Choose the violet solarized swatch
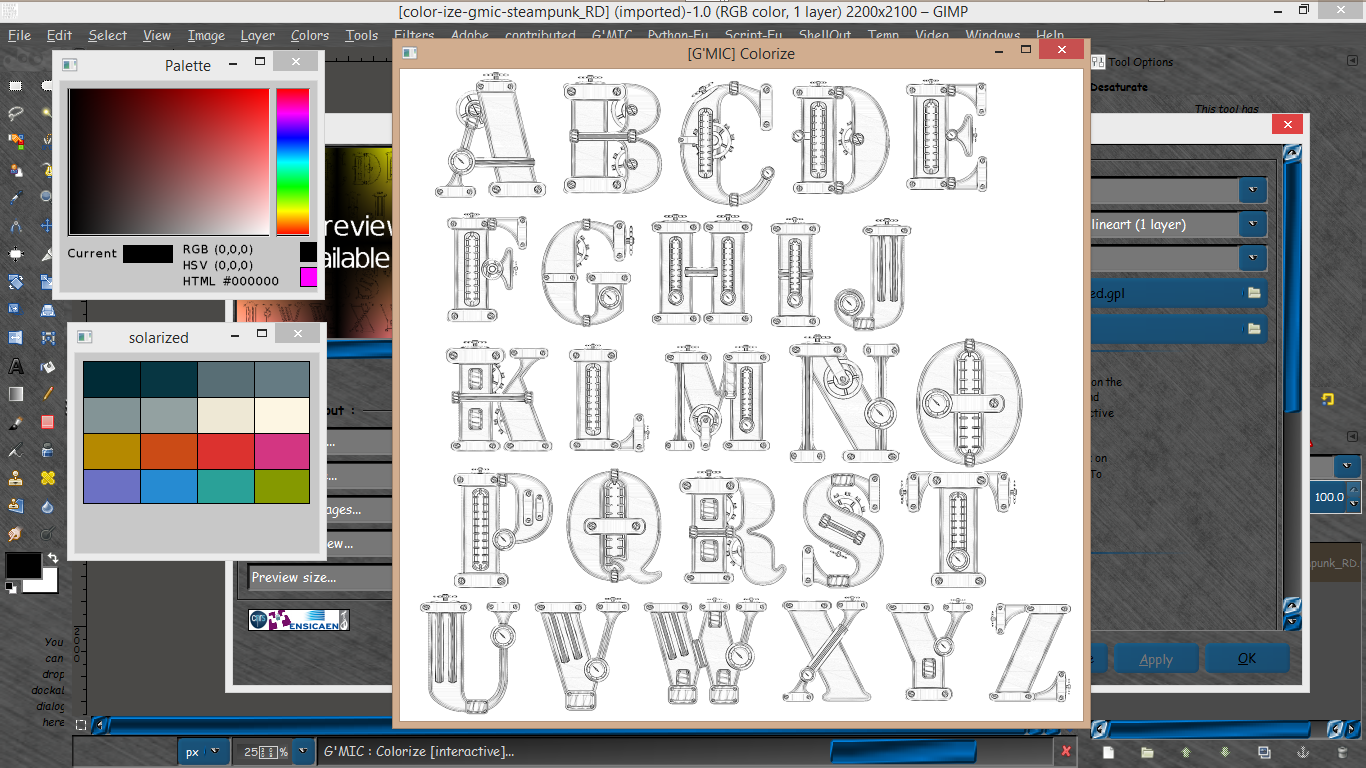1366x768 pixels. click(x=111, y=486)
